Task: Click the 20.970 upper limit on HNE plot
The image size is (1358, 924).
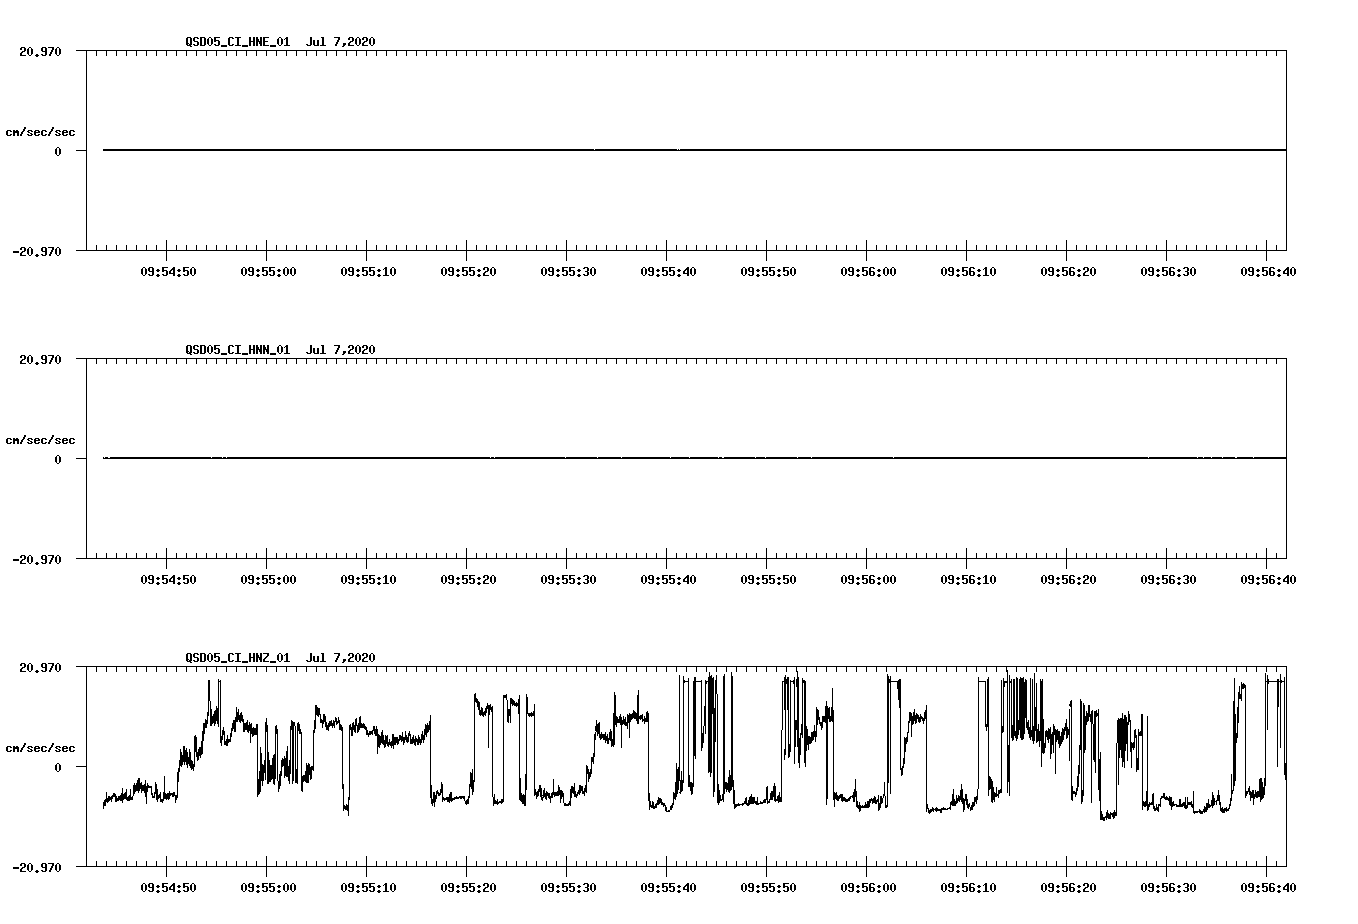Action: (40, 51)
